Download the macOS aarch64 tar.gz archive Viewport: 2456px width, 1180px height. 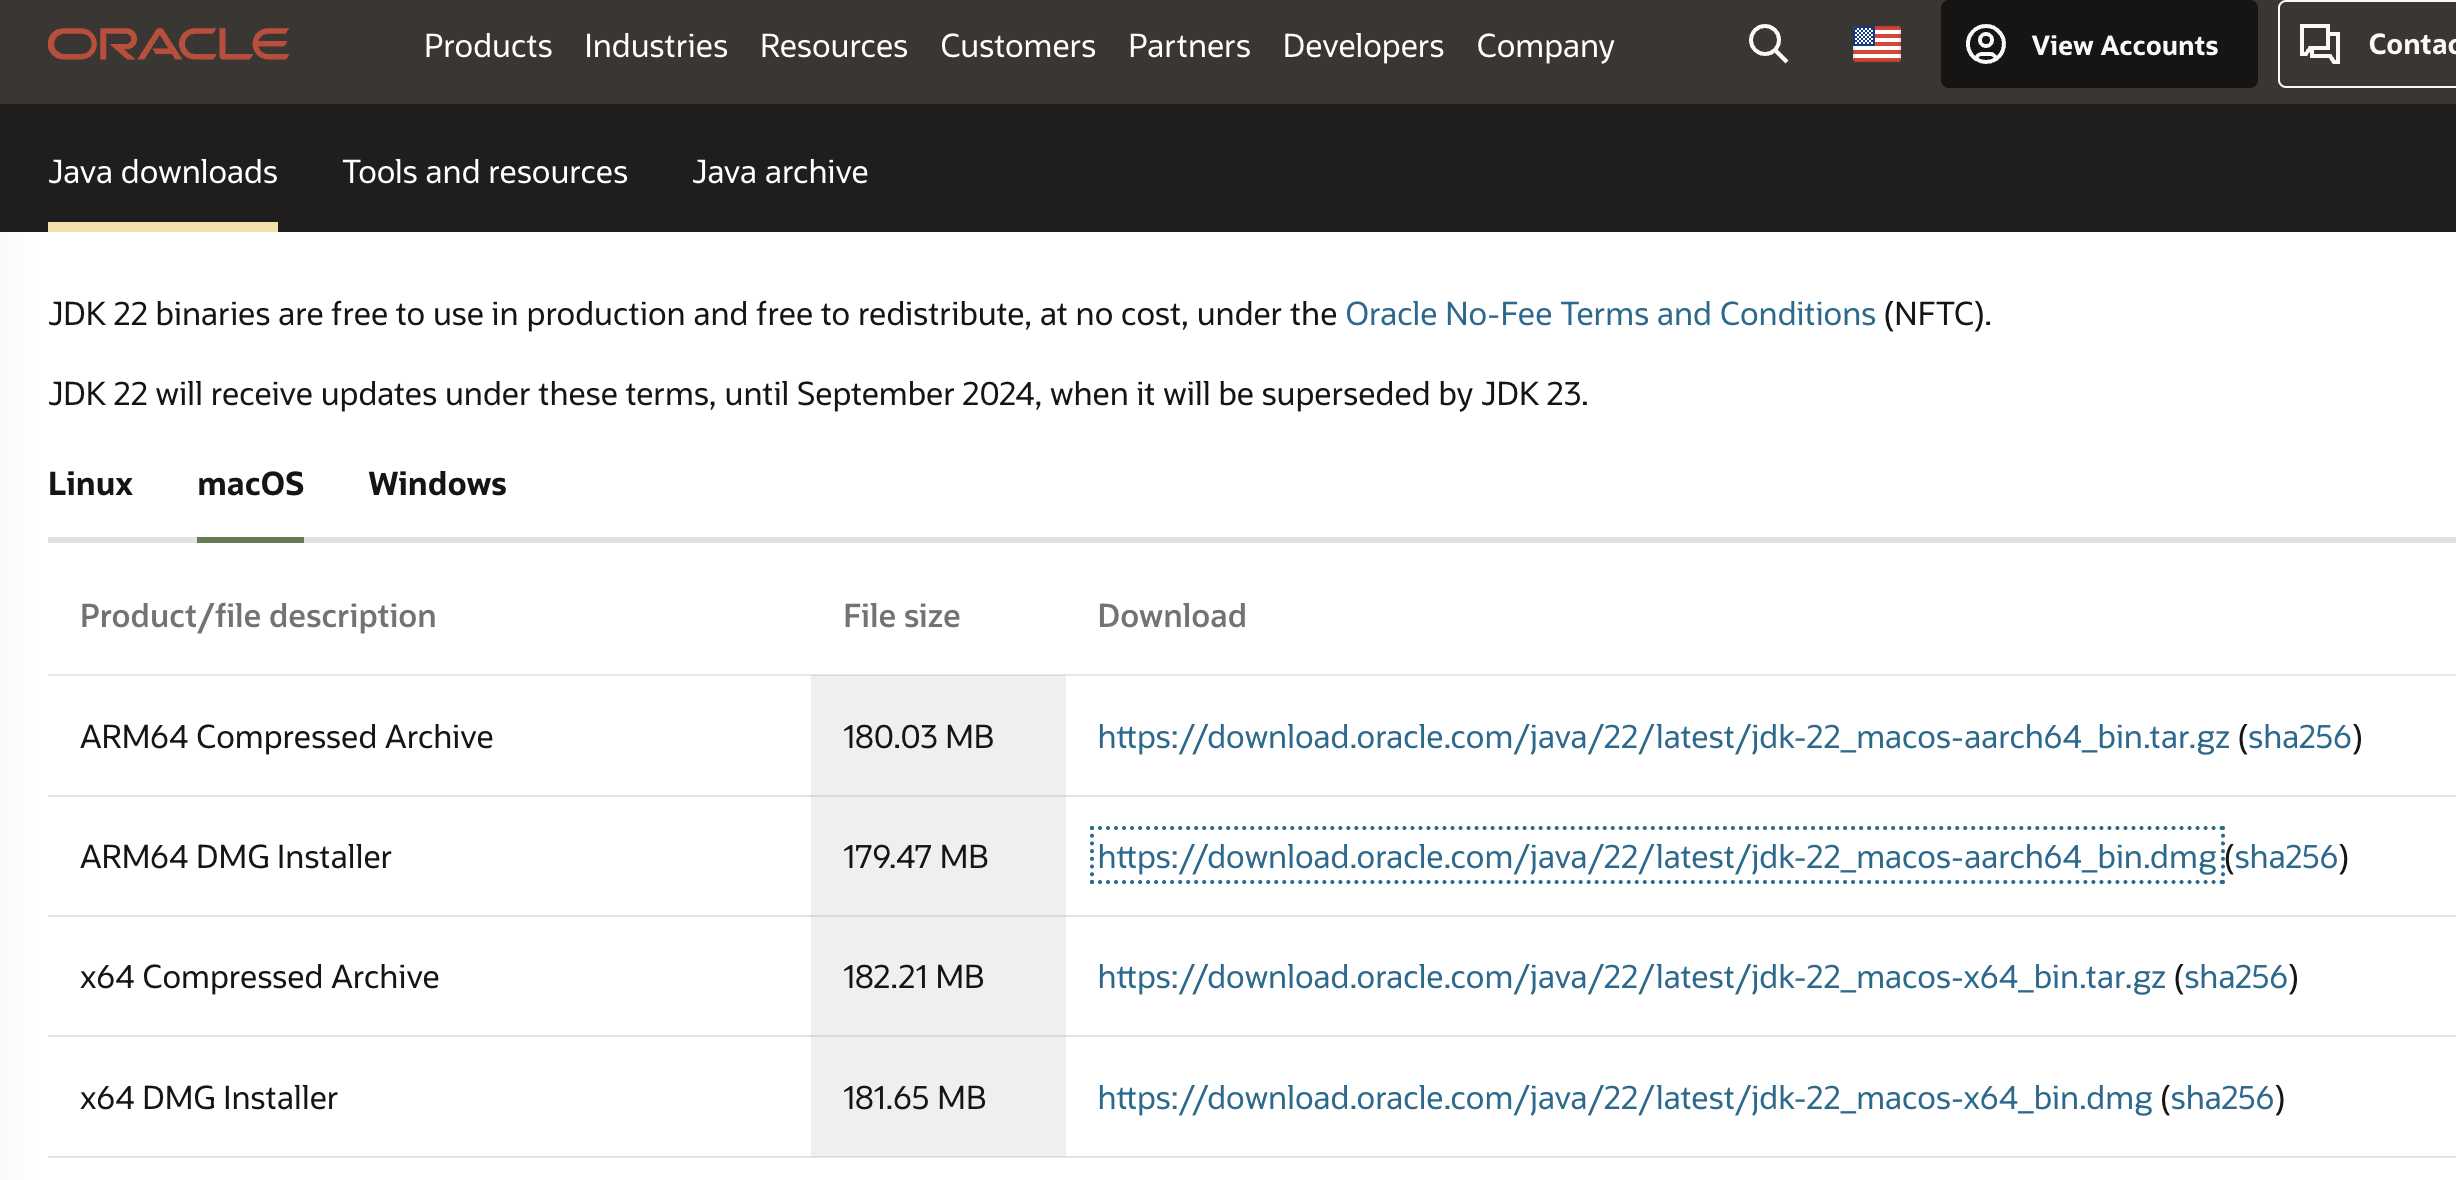(1662, 737)
